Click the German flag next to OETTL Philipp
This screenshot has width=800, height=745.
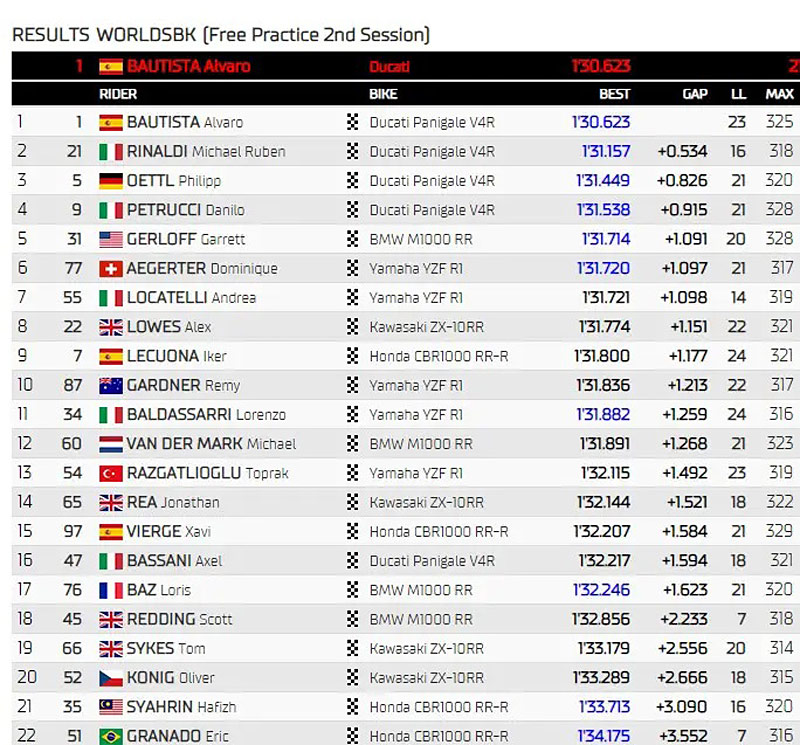pos(111,181)
